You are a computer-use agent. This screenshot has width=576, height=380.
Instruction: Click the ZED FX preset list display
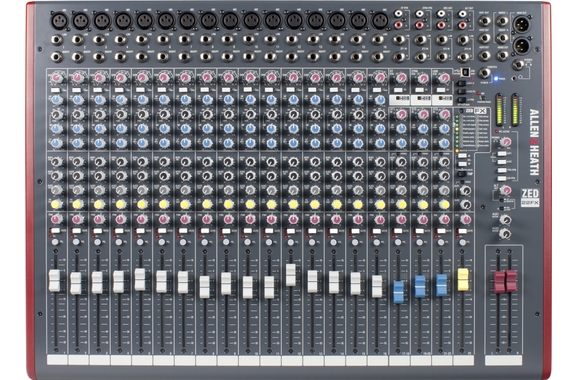coord(472,129)
